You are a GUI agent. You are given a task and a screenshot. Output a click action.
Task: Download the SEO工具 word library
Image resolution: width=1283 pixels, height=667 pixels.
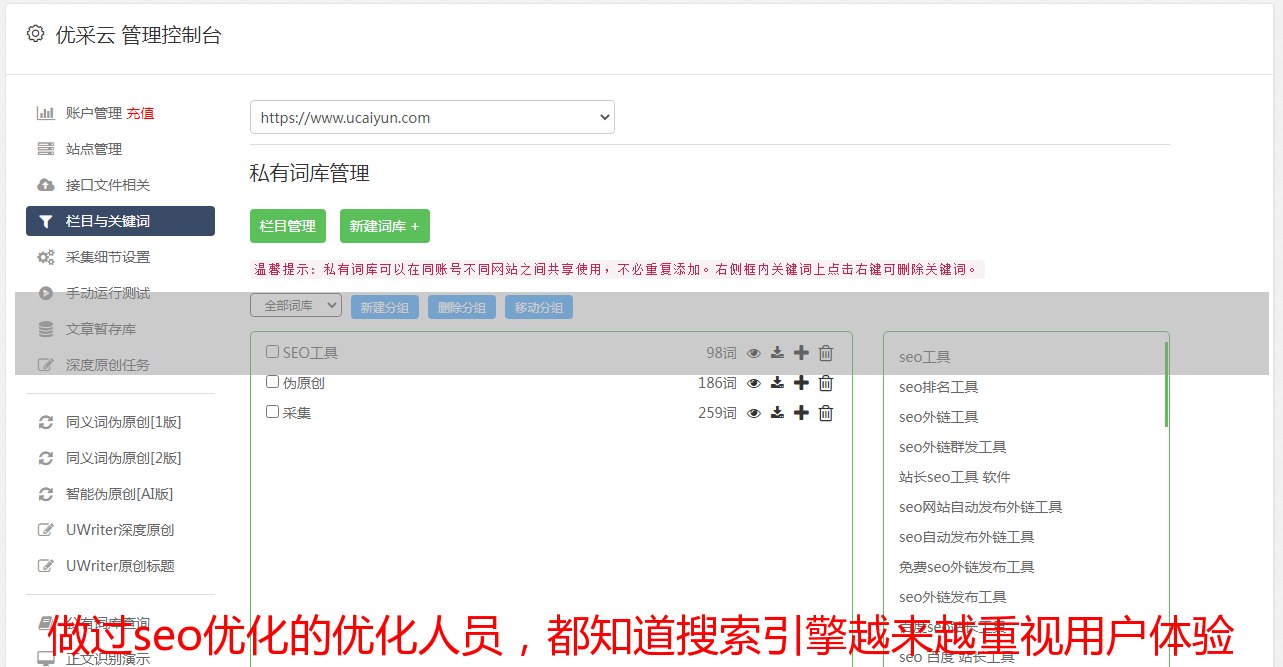[777, 353]
